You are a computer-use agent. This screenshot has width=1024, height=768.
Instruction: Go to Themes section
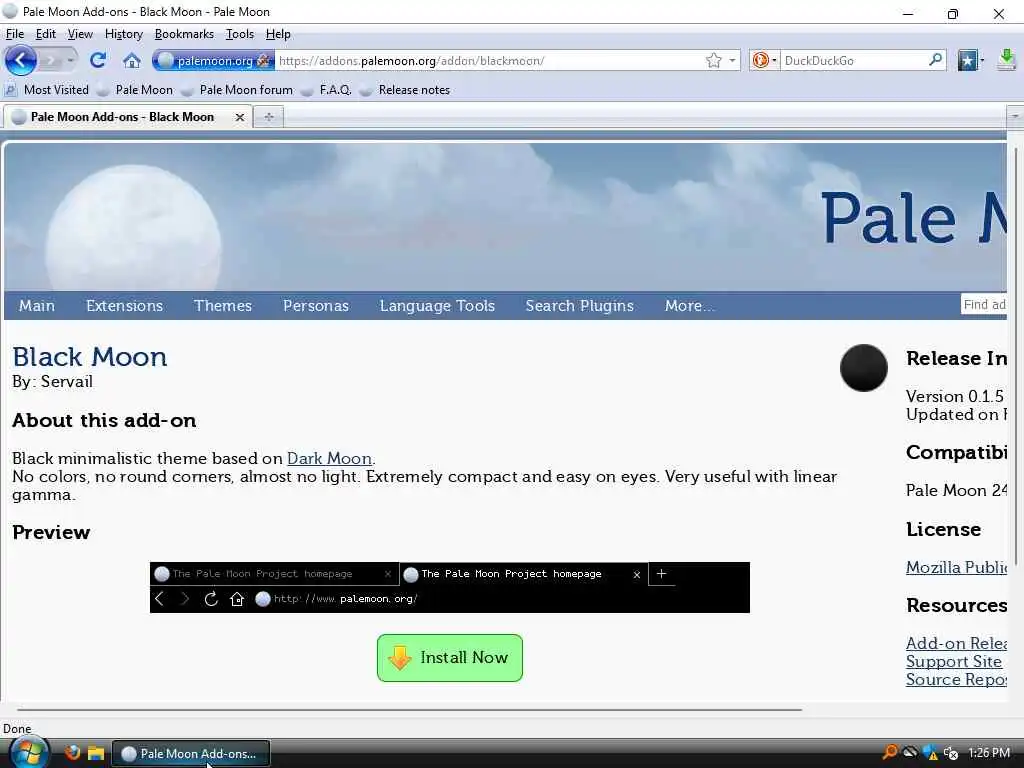(x=223, y=306)
